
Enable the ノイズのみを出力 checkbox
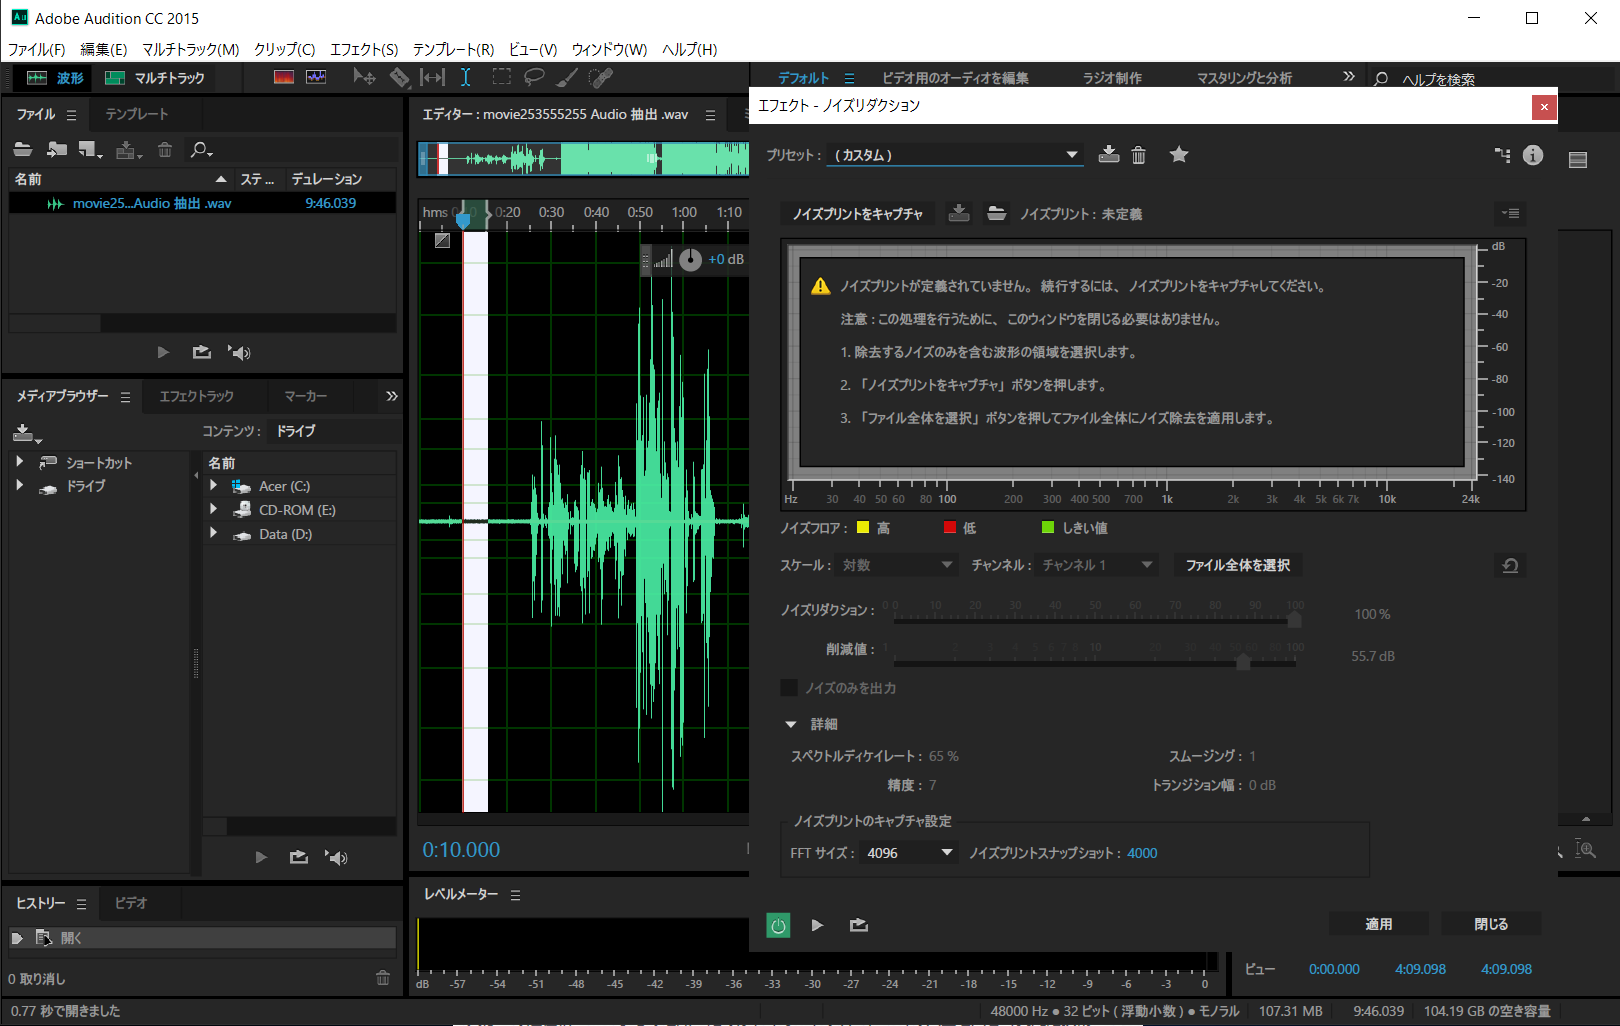[x=789, y=688]
